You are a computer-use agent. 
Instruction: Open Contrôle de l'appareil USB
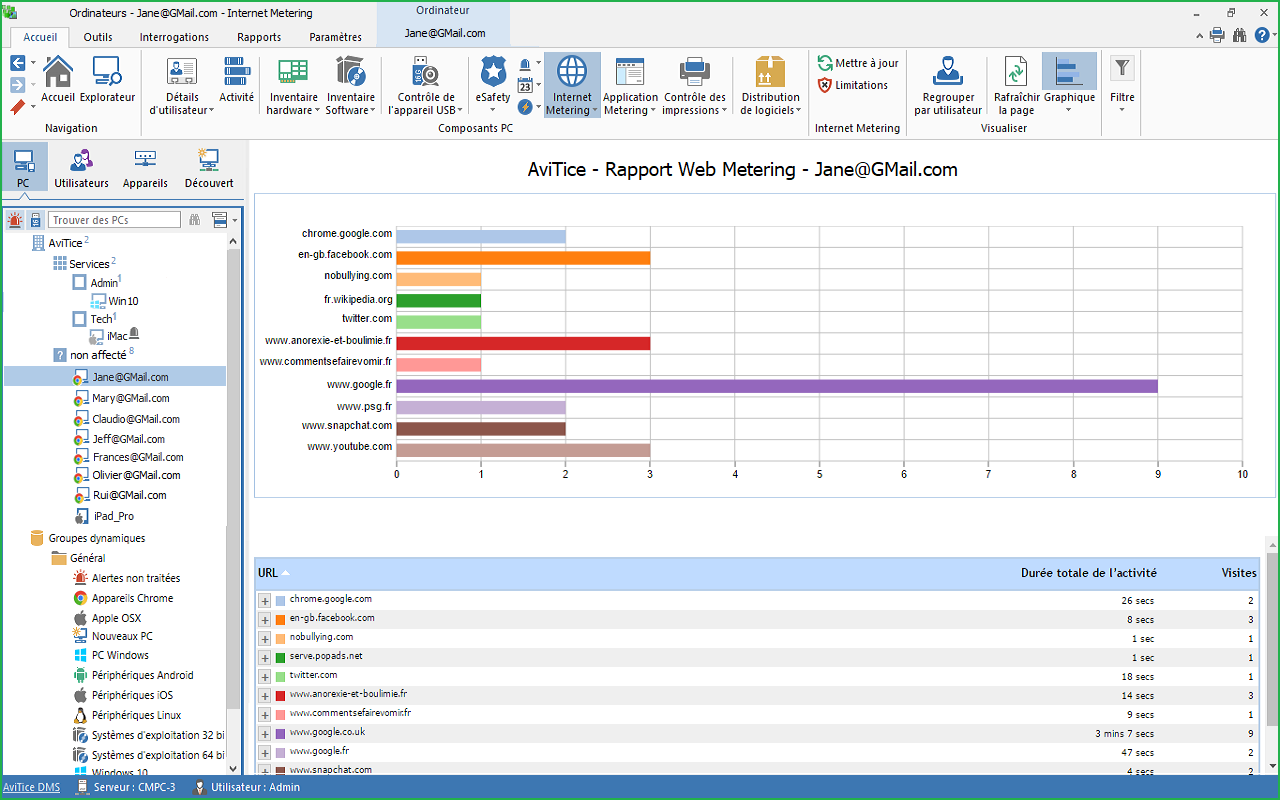(x=426, y=86)
